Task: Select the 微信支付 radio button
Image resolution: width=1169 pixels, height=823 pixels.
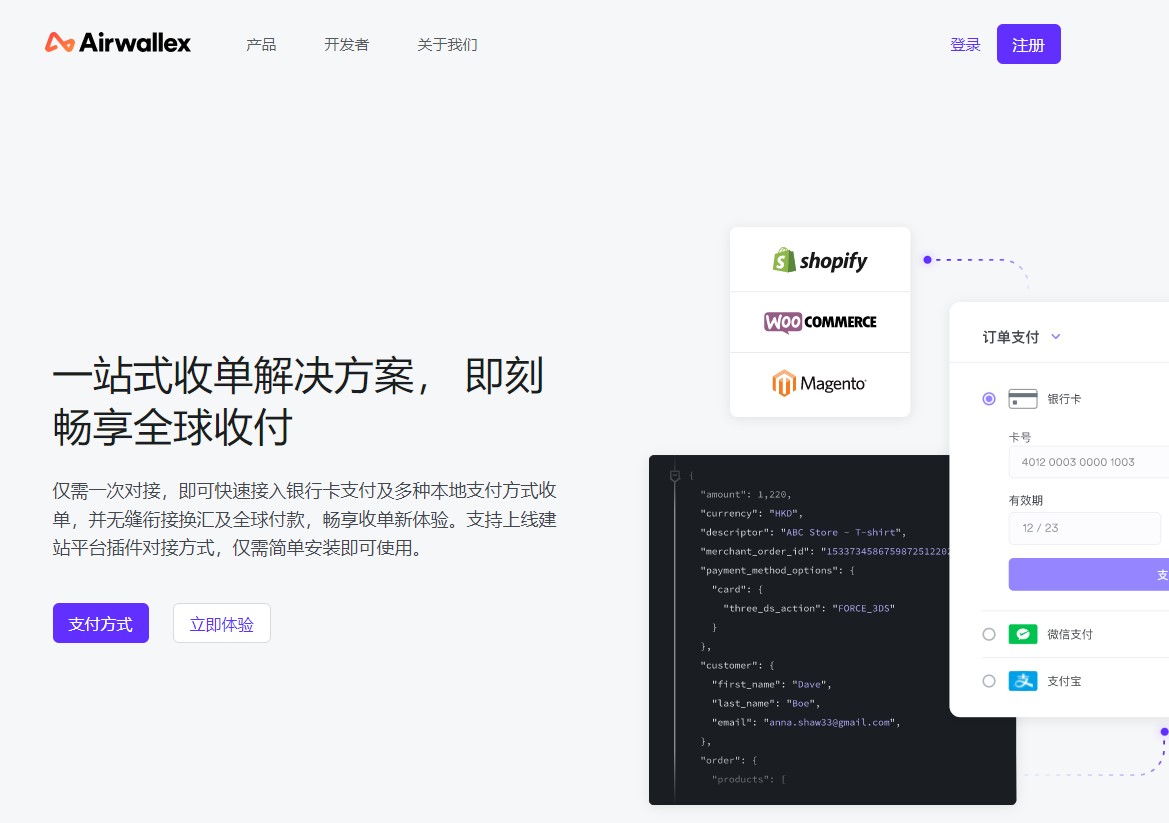Action: coord(989,634)
